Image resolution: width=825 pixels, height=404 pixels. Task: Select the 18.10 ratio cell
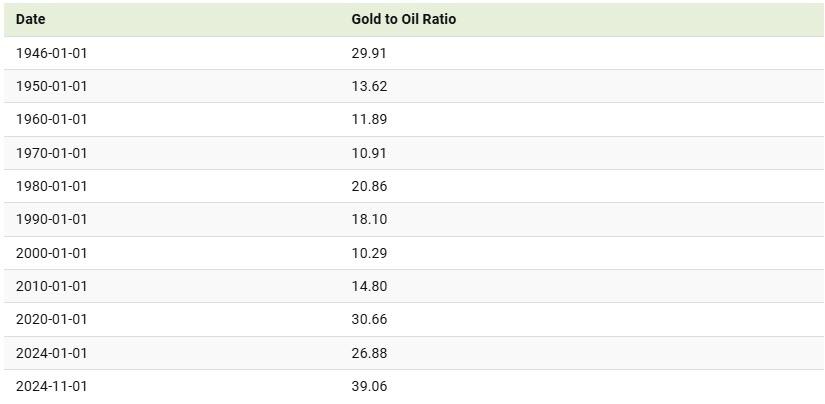(369, 219)
